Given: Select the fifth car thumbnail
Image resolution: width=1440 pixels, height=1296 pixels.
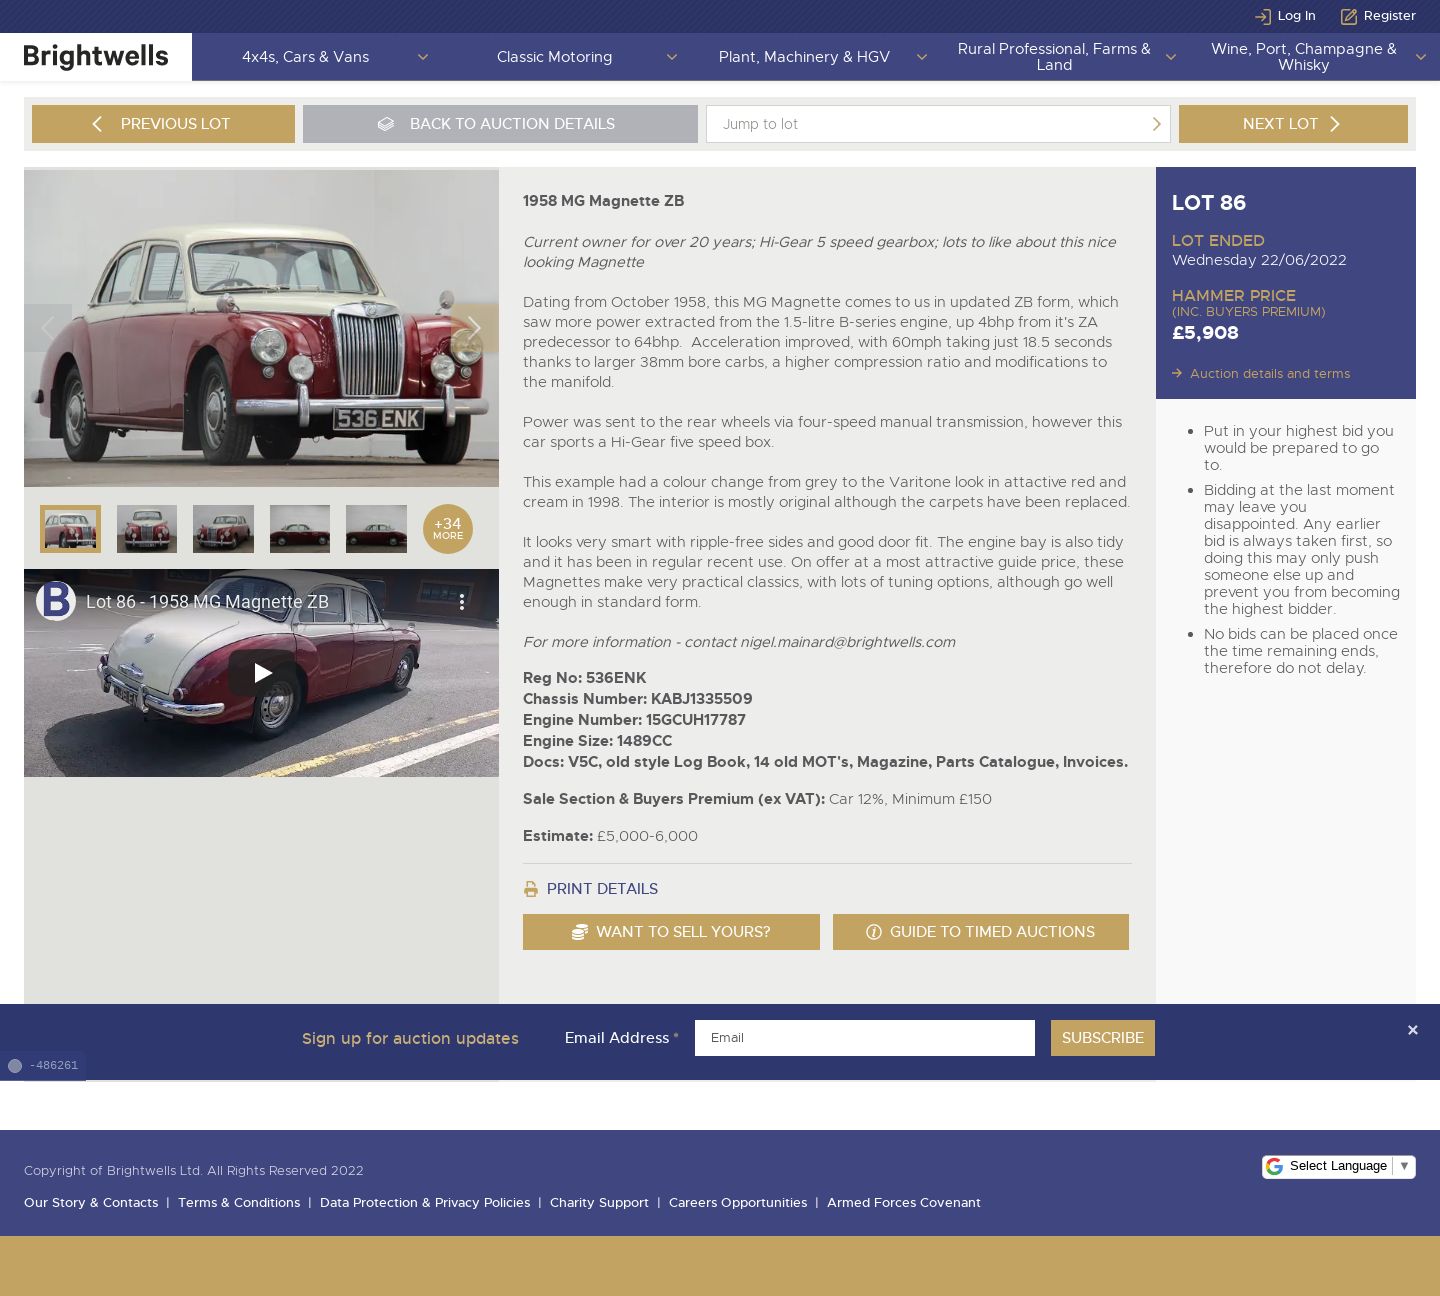Looking at the screenshot, I should [x=376, y=529].
